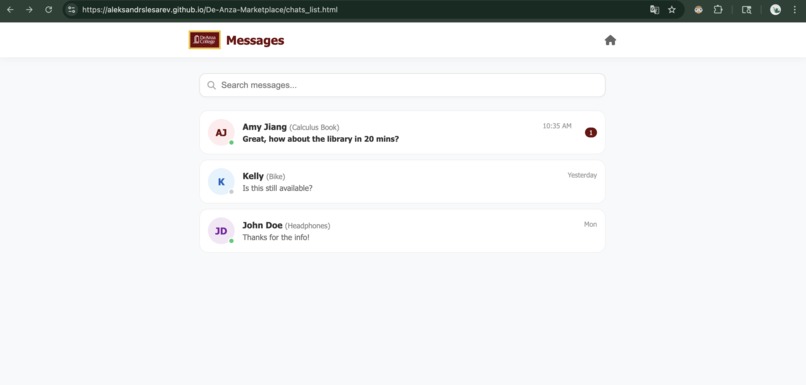
Task: Open the Amy Jiang name text
Action: click(264, 127)
